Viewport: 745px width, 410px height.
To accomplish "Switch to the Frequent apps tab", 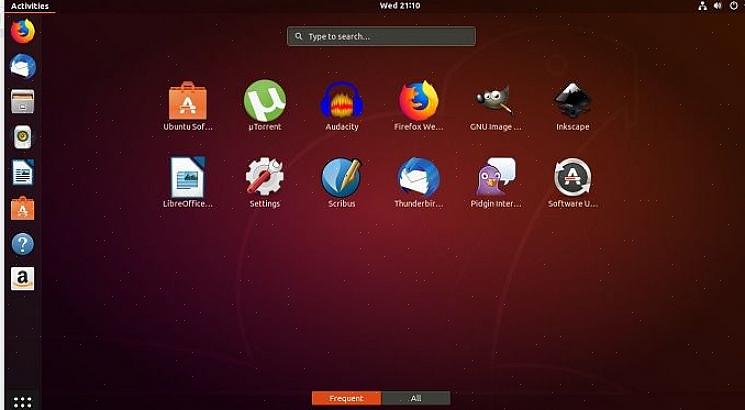I will (346, 398).
